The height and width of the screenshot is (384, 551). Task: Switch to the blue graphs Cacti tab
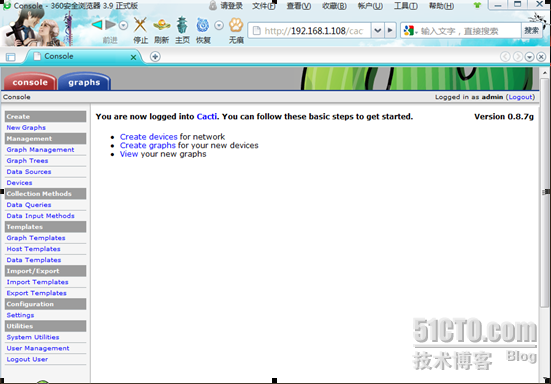pos(84,82)
